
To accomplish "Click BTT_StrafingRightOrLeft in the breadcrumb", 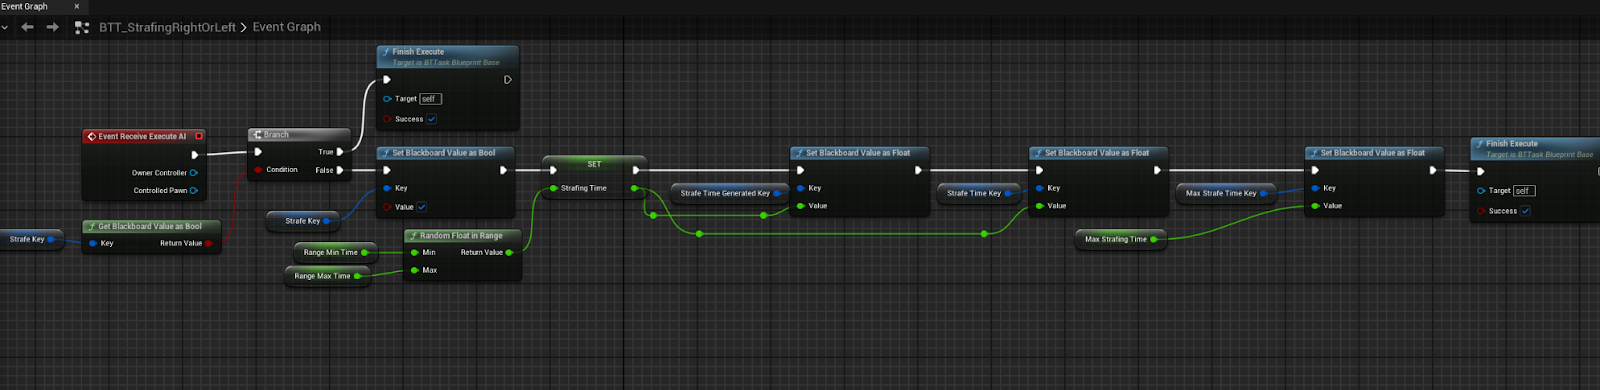I will tap(167, 27).
